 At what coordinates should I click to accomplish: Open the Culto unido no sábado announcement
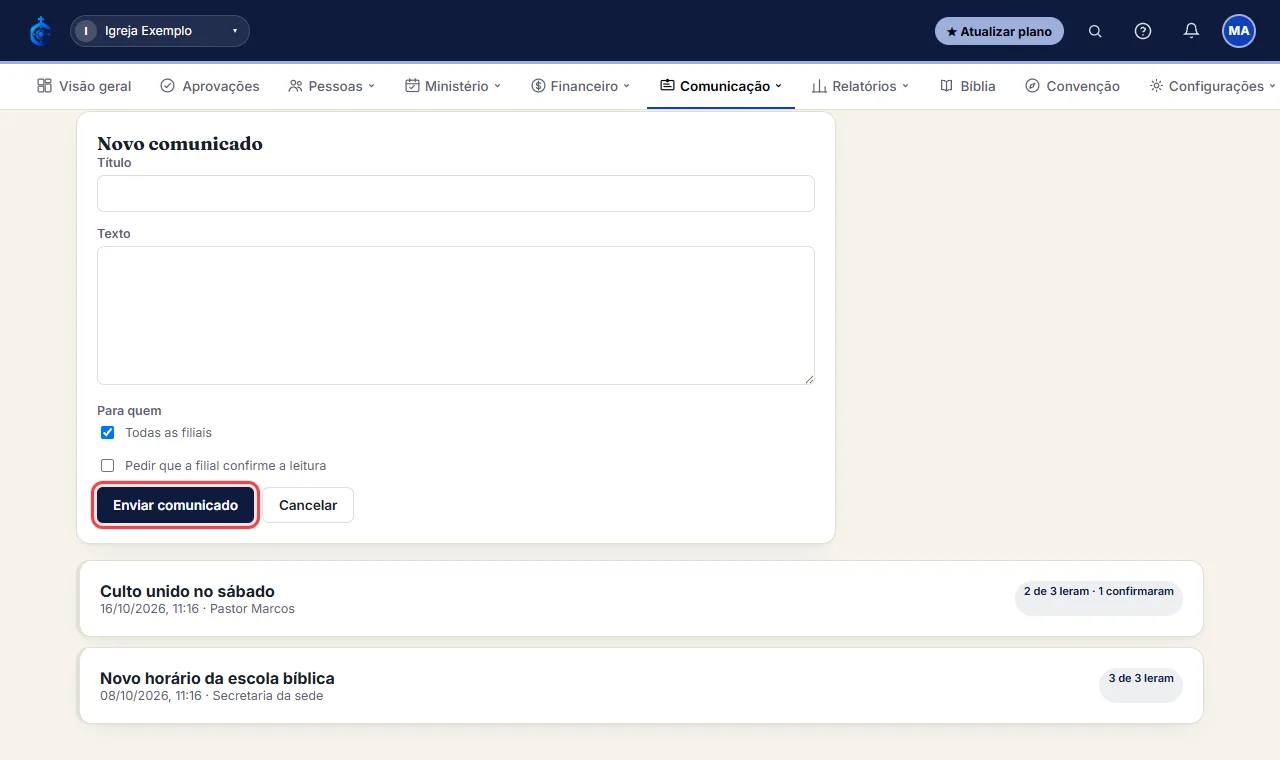[640, 599]
